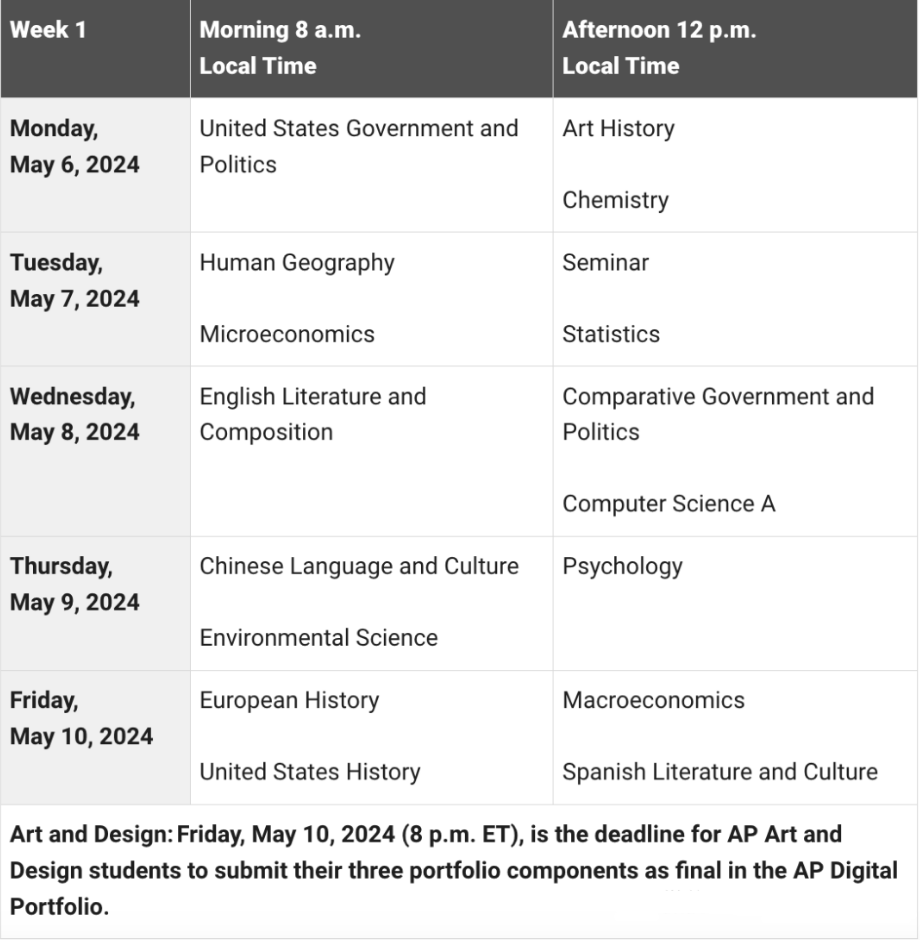Select the Monday, May 6, 2024 cell

tap(75, 147)
